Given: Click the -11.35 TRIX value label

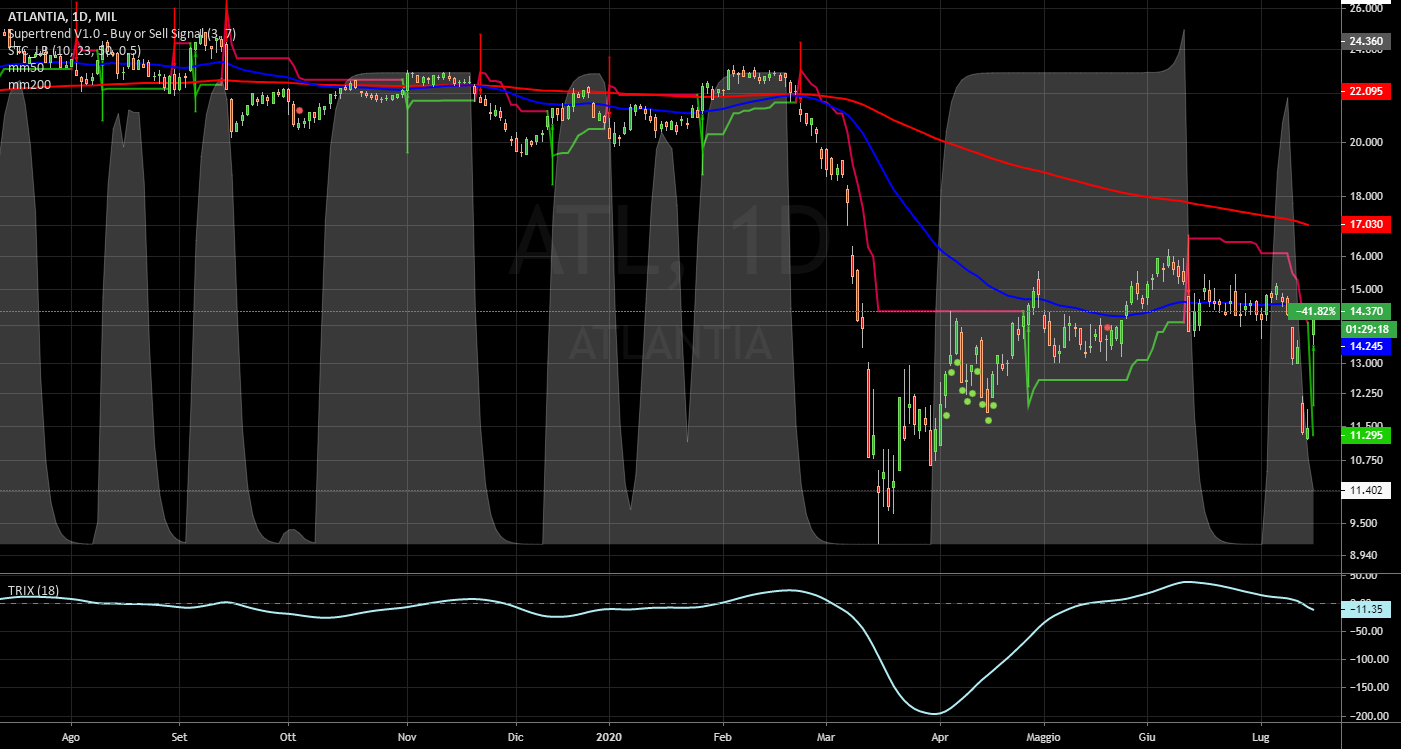Looking at the screenshot, I should tap(1366, 608).
